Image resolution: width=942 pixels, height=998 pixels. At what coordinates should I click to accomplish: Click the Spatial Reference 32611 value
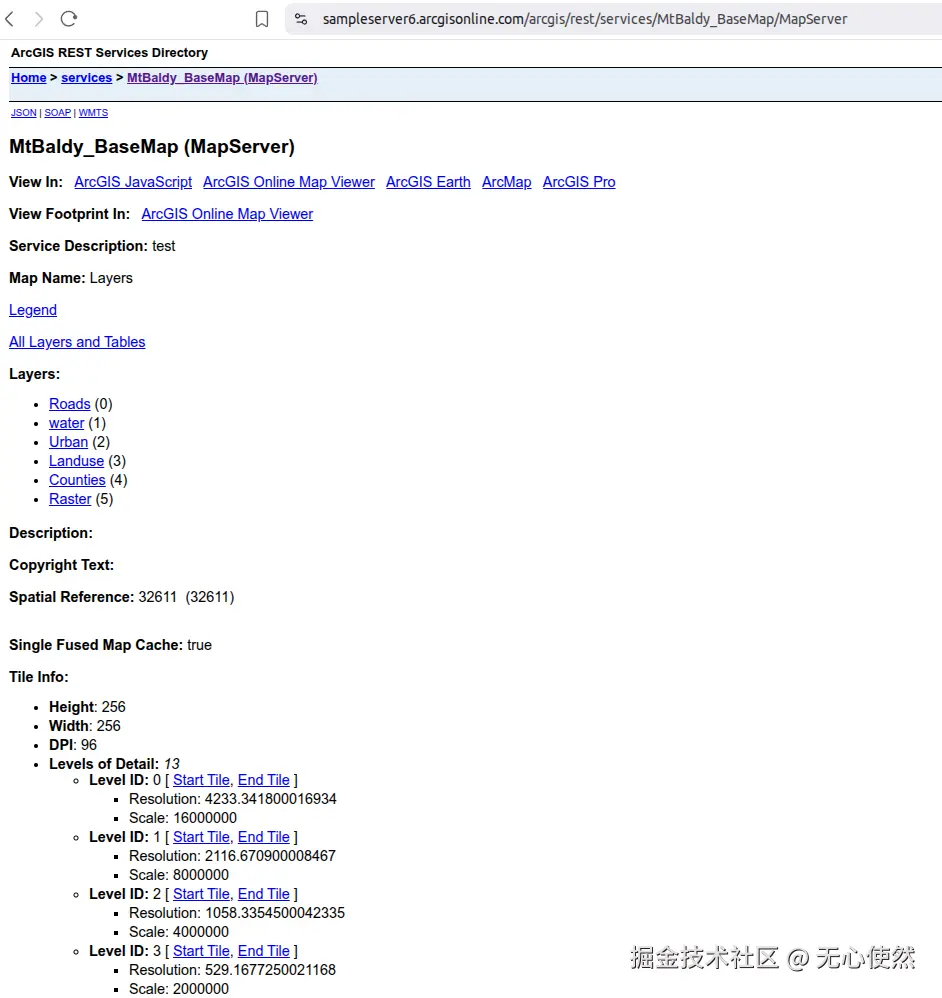click(186, 597)
